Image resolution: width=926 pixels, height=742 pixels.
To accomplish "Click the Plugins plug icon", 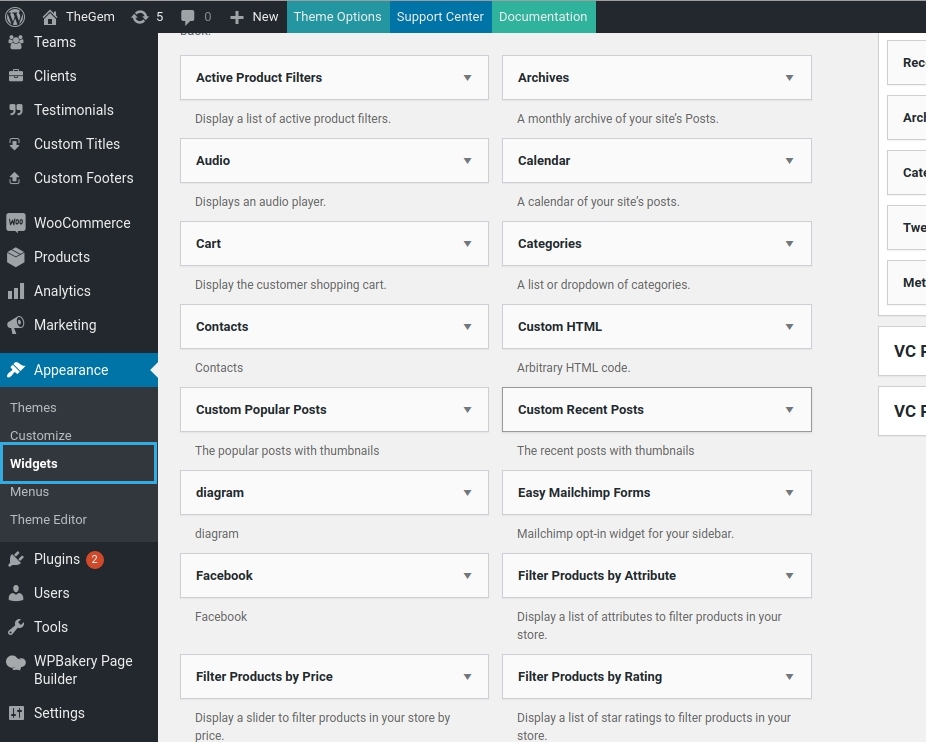I will 16,559.
